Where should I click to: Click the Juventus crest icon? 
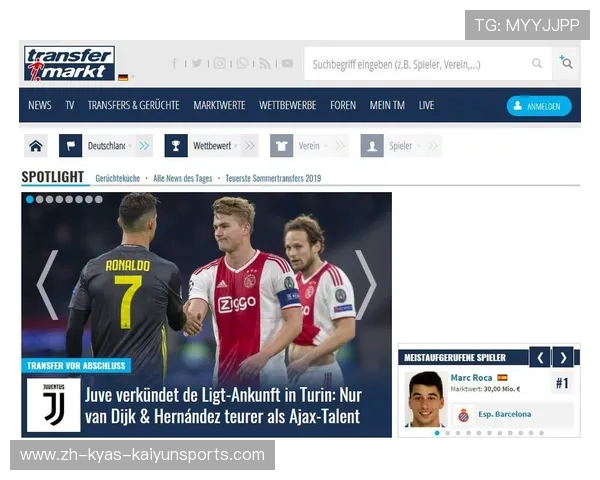53,405
